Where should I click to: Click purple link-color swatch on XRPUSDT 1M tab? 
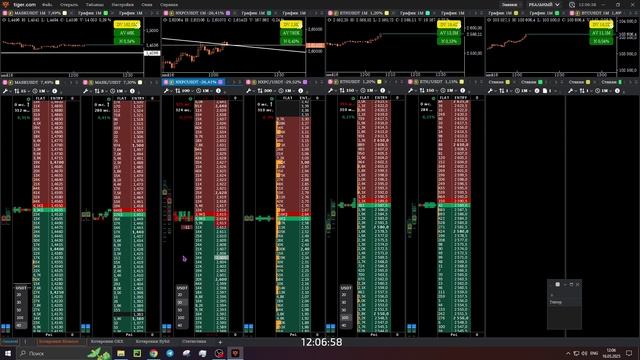point(228,13)
